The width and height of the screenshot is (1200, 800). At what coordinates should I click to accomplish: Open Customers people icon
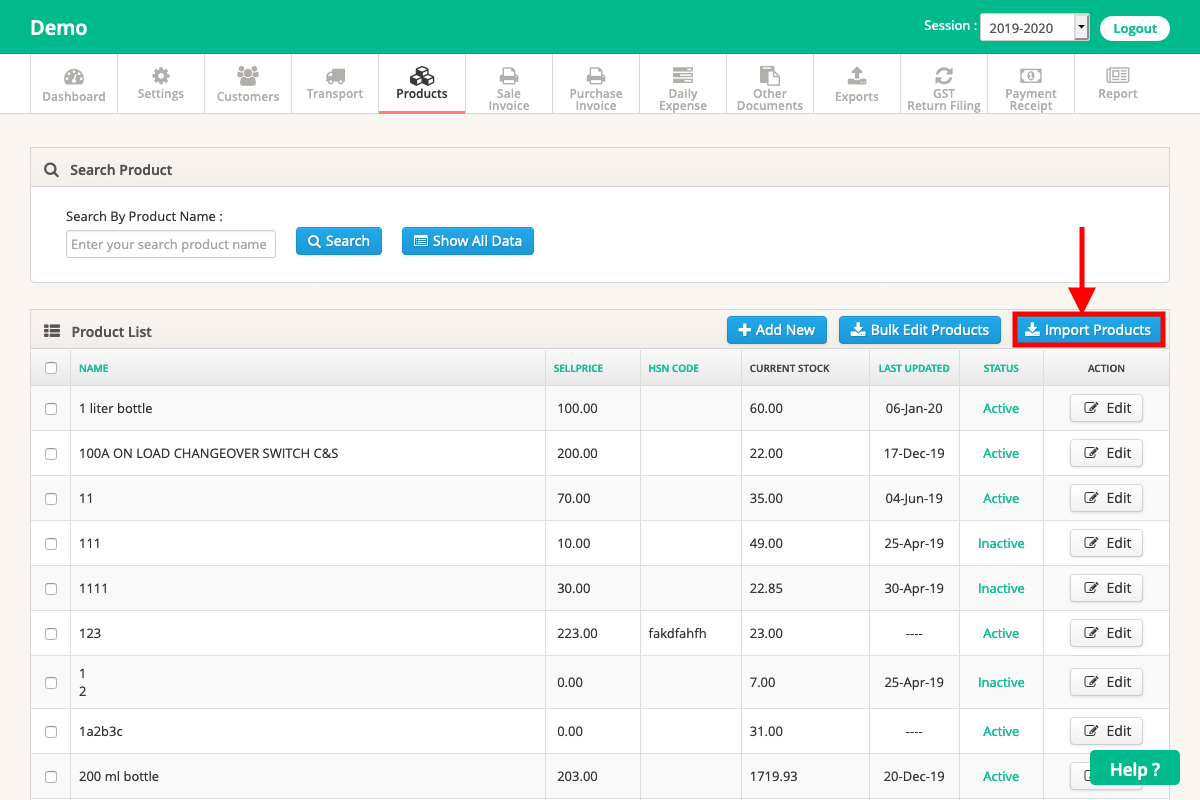(x=248, y=75)
